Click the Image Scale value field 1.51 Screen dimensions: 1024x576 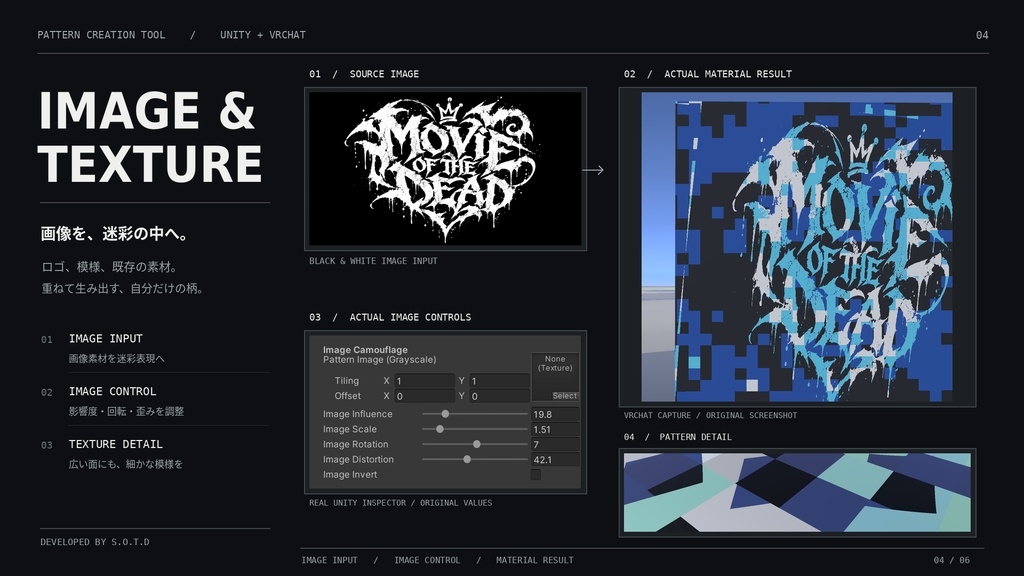pyautogui.click(x=555, y=429)
